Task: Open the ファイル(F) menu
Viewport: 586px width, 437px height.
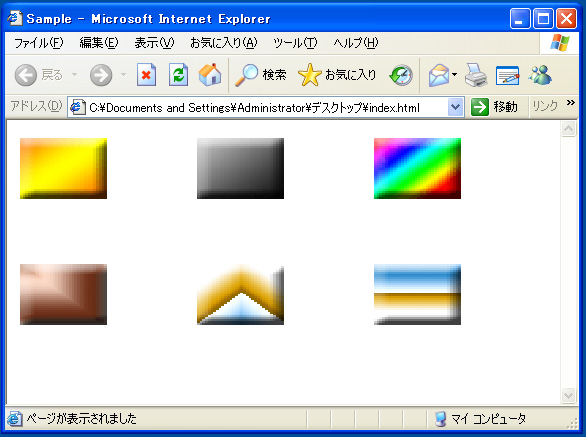Action: [39, 43]
